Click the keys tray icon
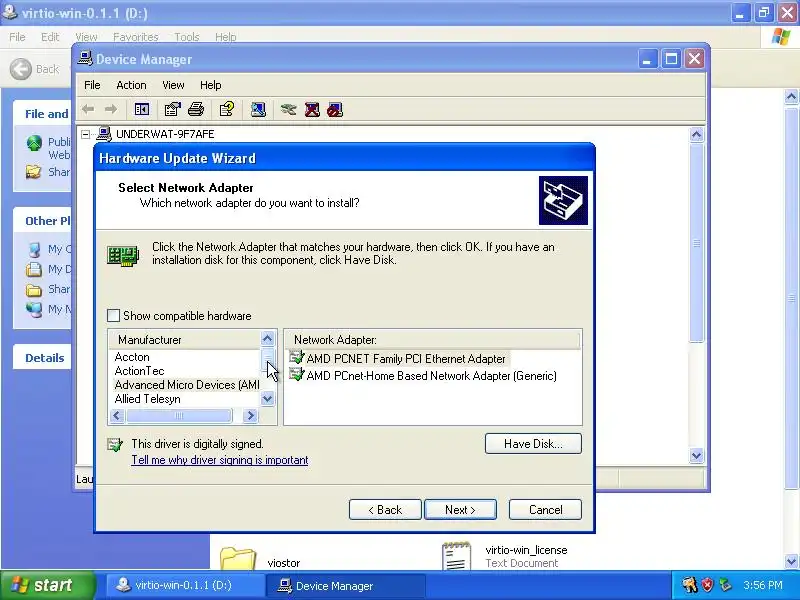The image size is (800, 600). (x=690, y=585)
